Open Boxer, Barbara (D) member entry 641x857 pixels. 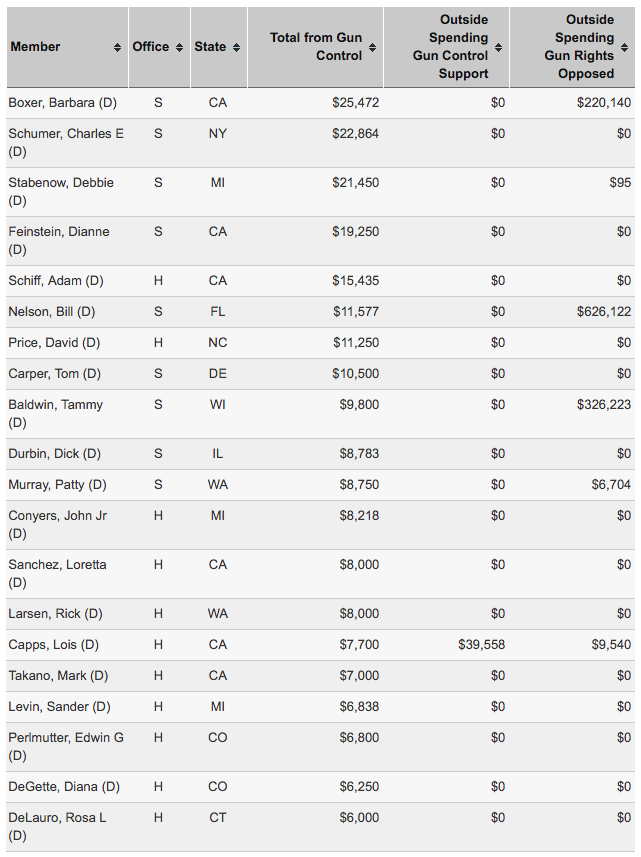click(62, 102)
